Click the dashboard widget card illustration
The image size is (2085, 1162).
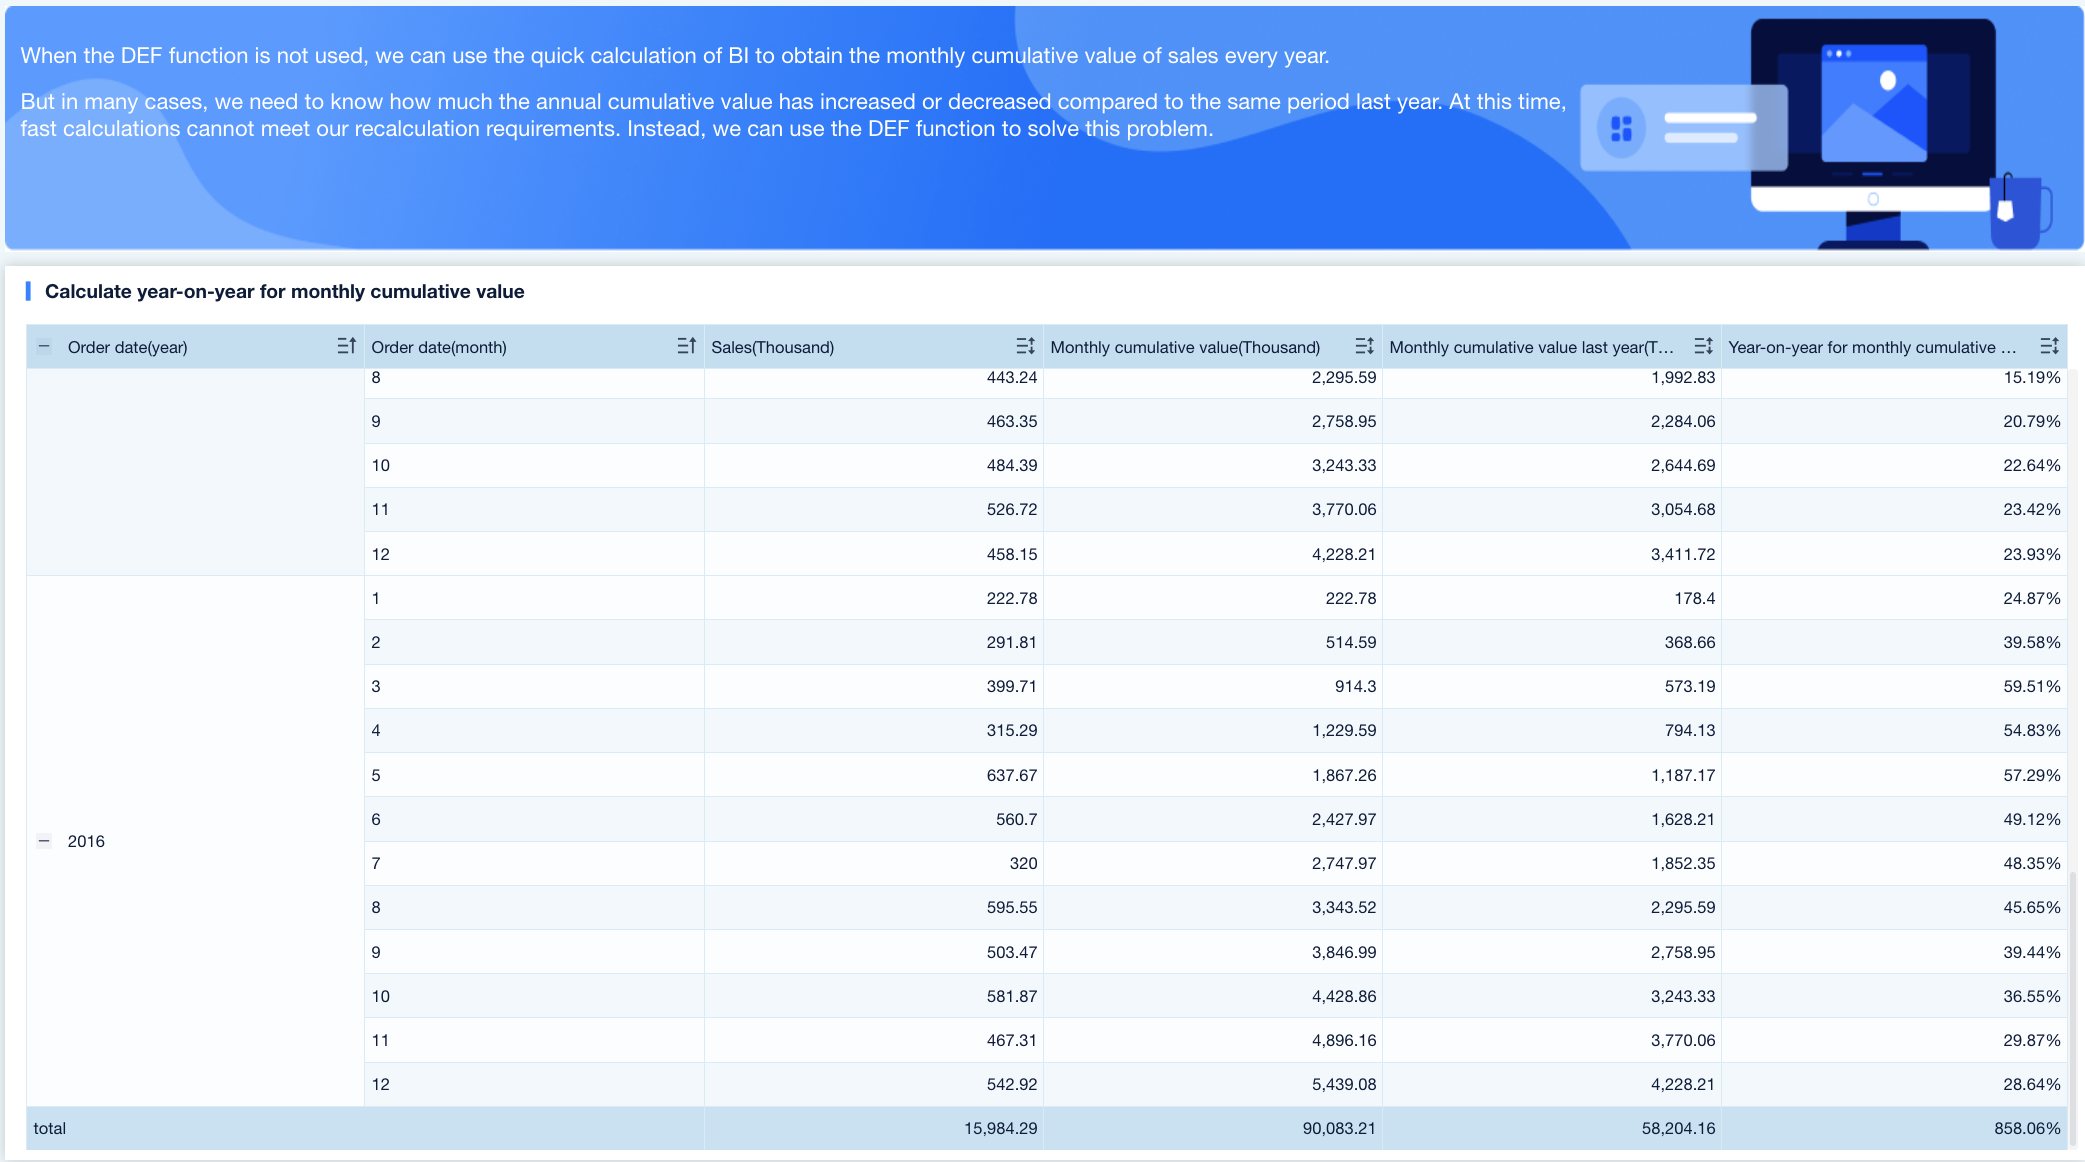coord(1683,128)
